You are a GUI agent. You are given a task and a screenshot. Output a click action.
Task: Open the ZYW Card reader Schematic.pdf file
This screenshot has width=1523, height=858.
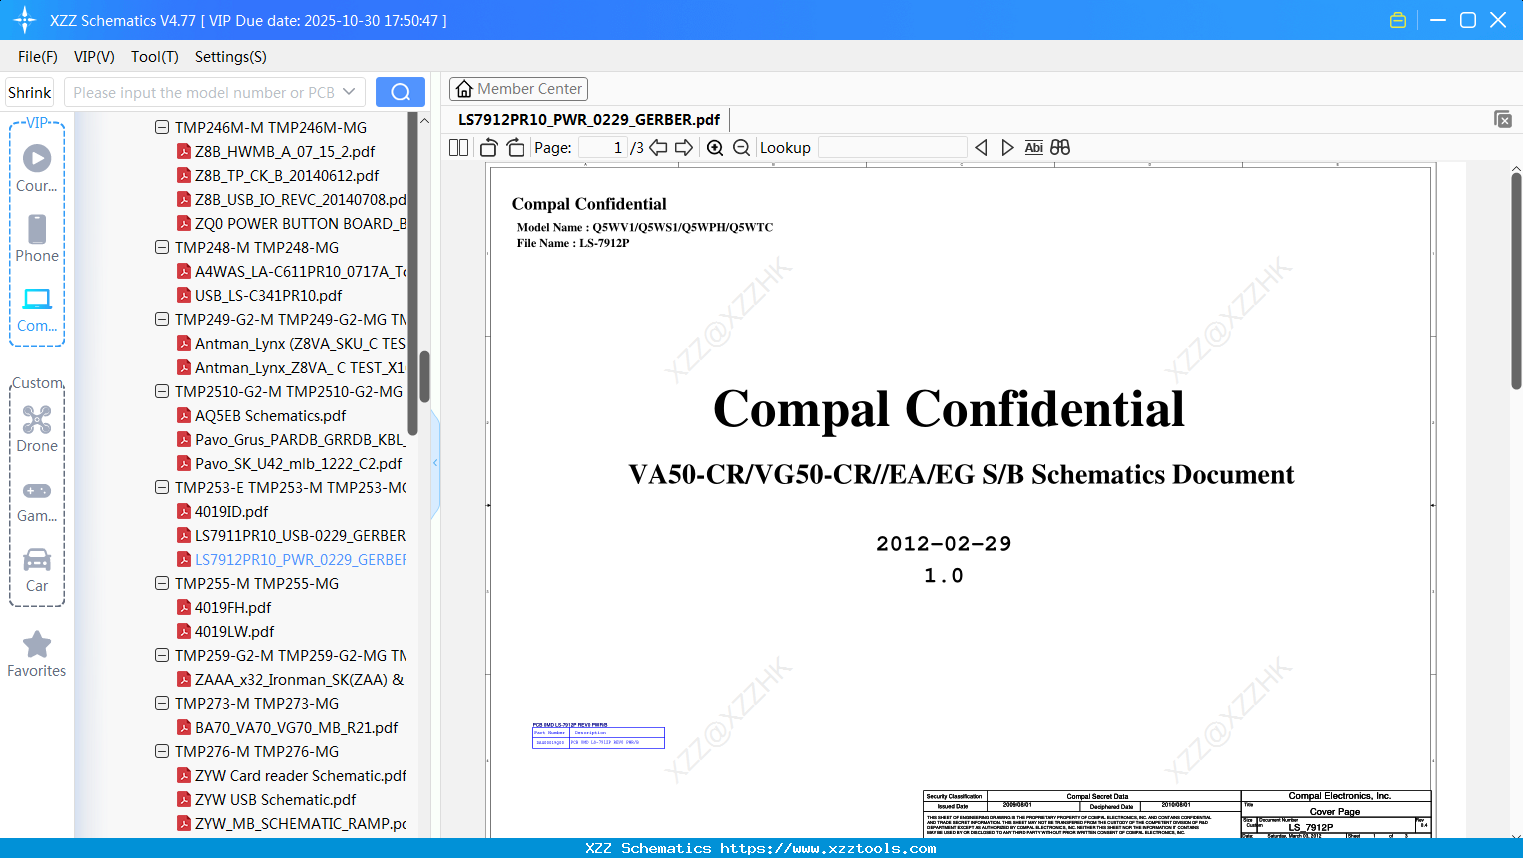291,776
